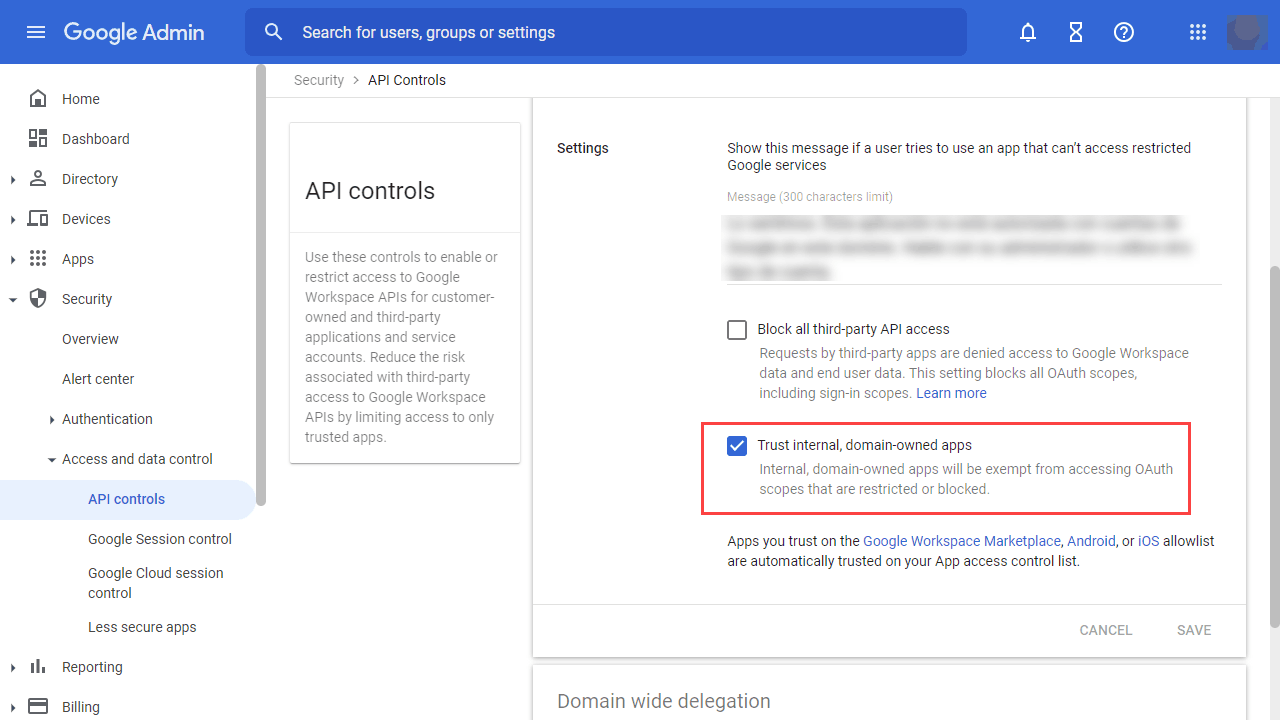1280x720 pixels.
Task: Open notifications bell
Action: (x=1027, y=32)
